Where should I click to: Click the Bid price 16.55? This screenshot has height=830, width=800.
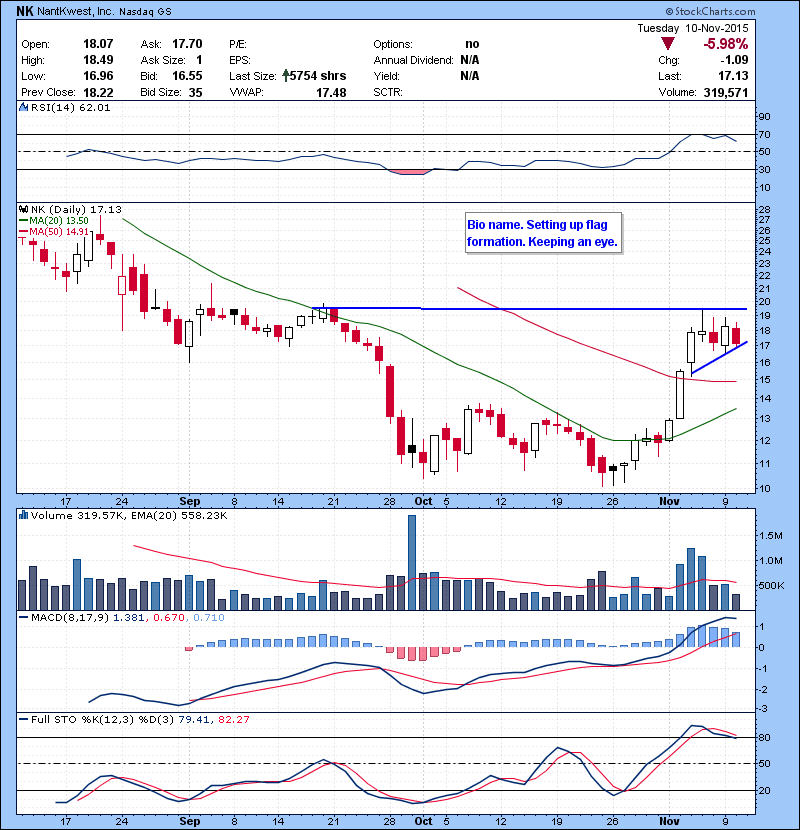(x=187, y=76)
